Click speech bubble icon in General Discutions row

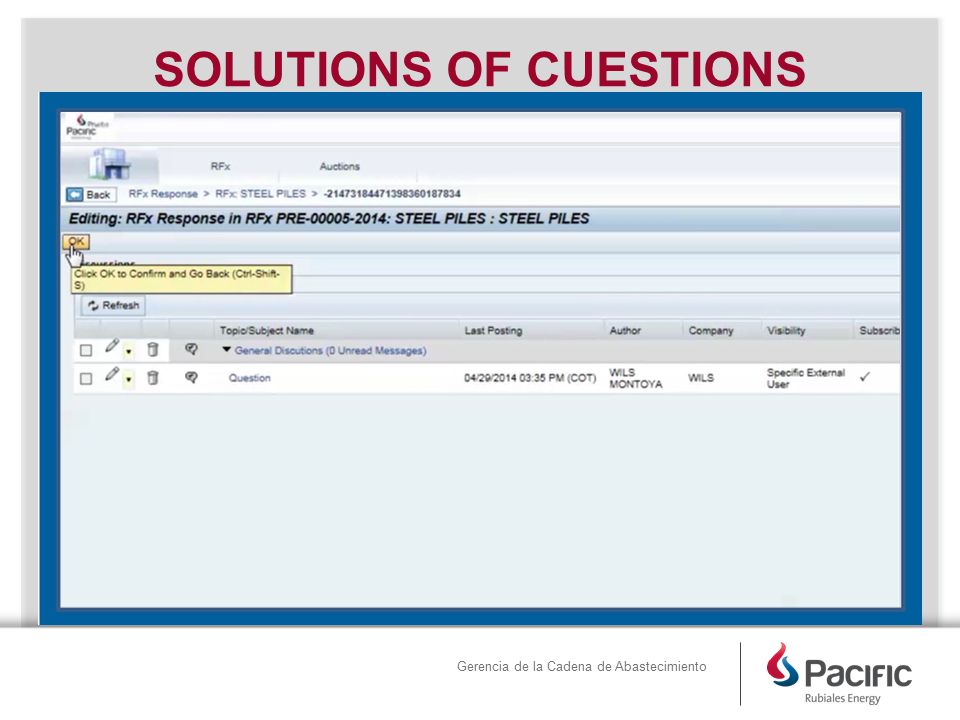[x=191, y=350]
